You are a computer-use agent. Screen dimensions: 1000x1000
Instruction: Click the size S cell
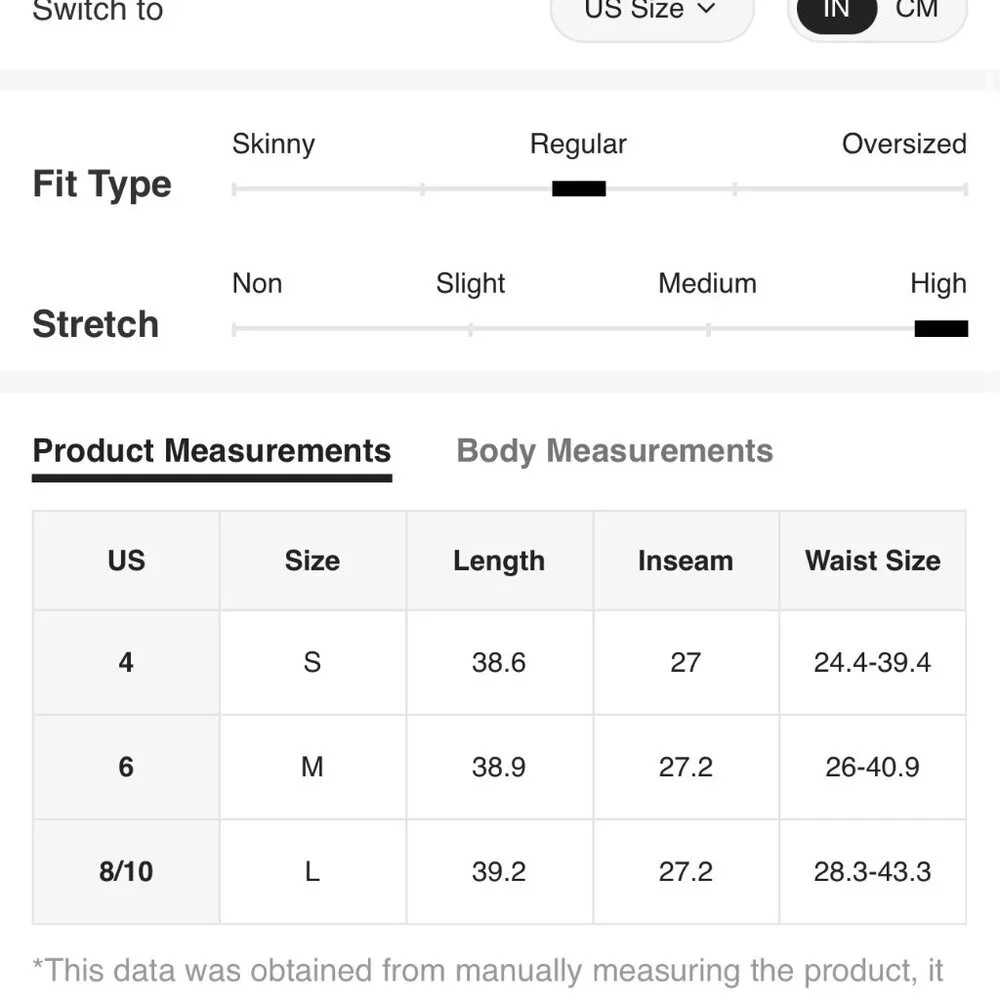312,663
